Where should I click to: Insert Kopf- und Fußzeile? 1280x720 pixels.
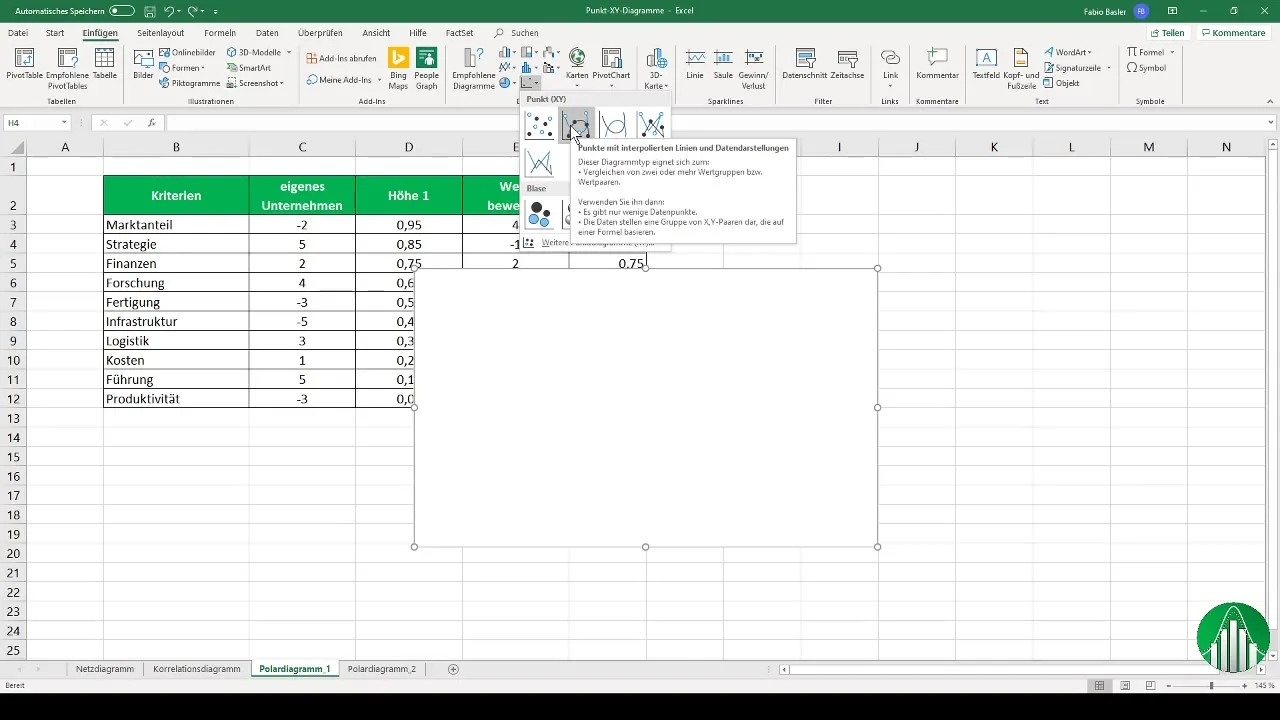(1021, 68)
